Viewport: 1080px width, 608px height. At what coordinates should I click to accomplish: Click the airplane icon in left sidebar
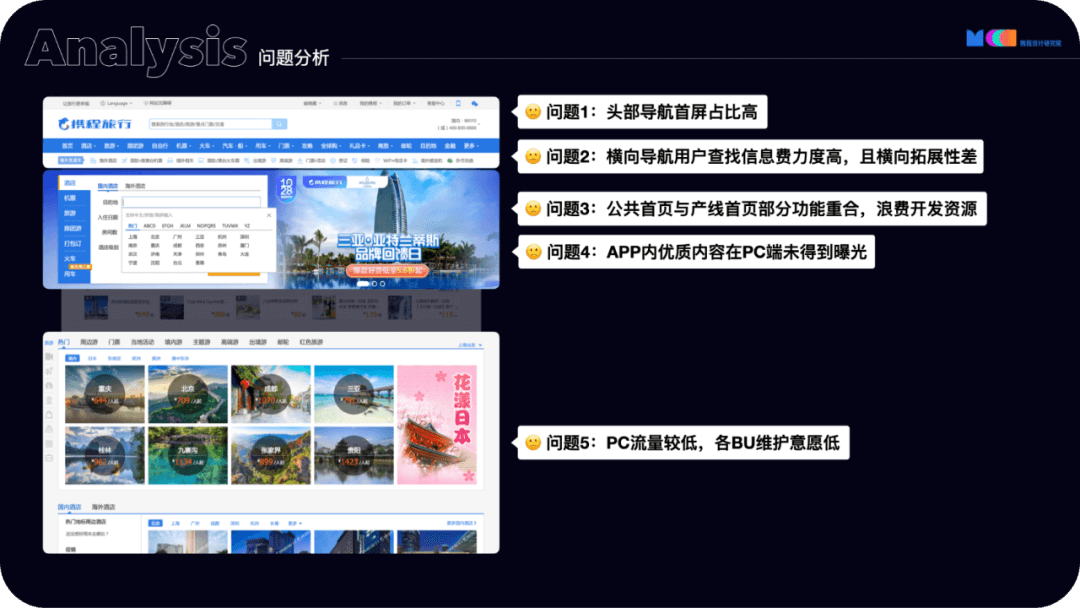[49, 371]
